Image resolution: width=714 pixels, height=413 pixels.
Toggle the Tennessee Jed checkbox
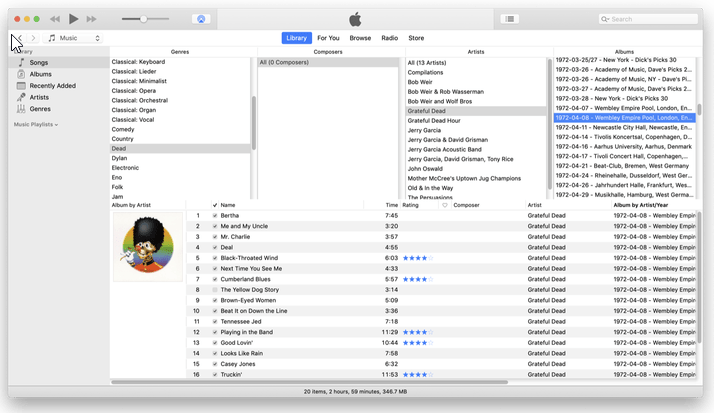click(x=215, y=321)
